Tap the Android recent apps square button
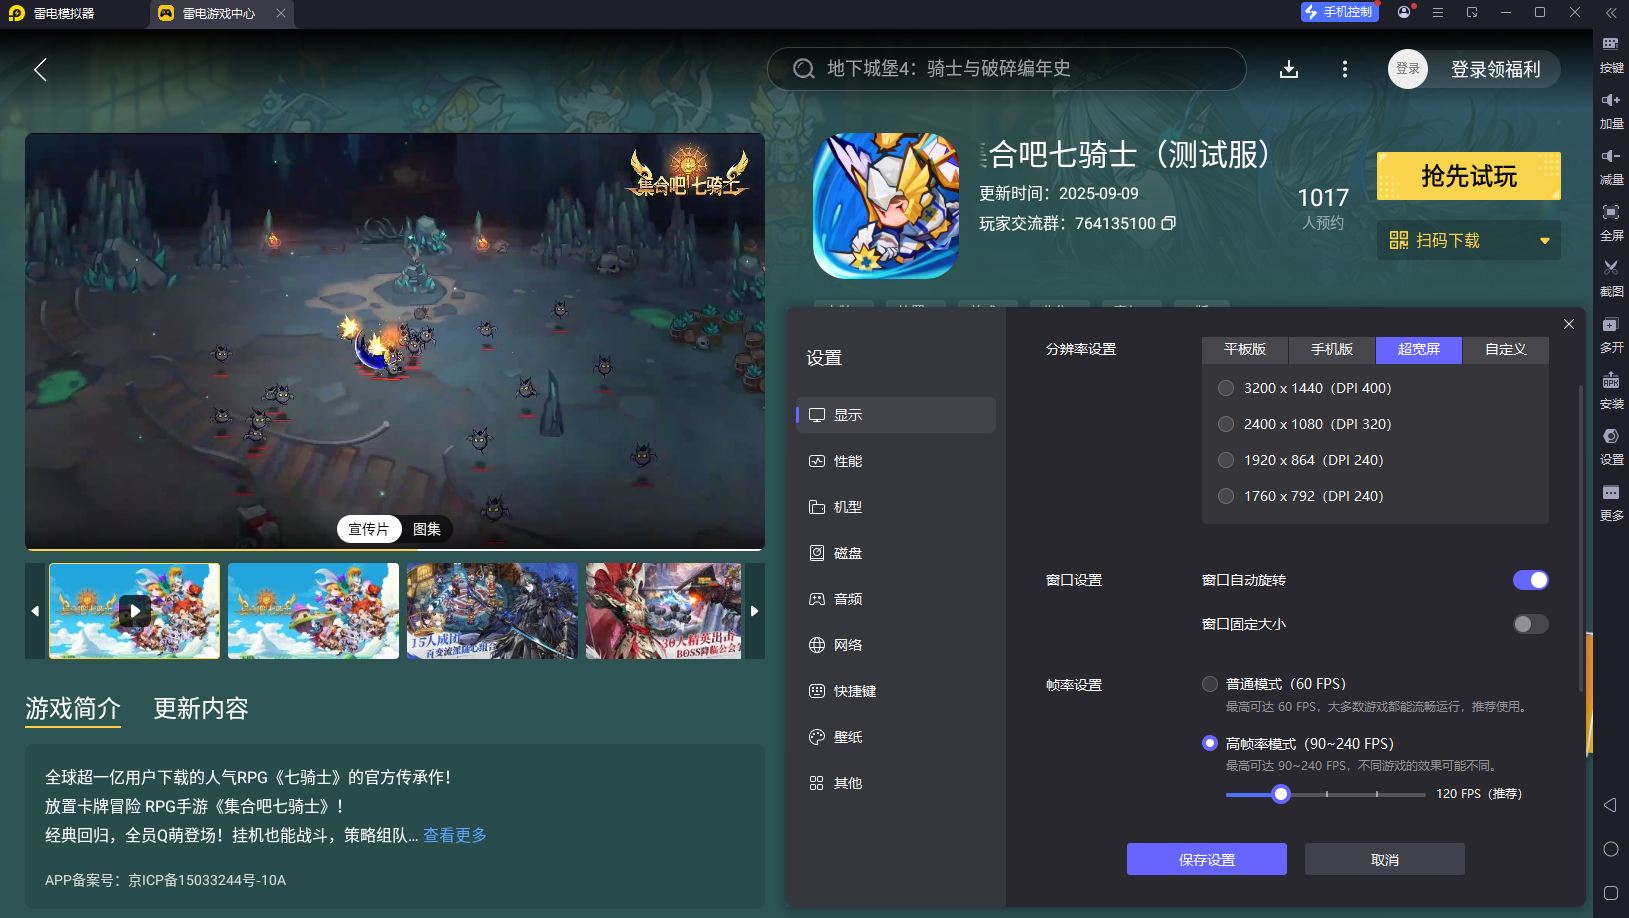The height and width of the screenshot is (918, 1629). point(1610,893)
